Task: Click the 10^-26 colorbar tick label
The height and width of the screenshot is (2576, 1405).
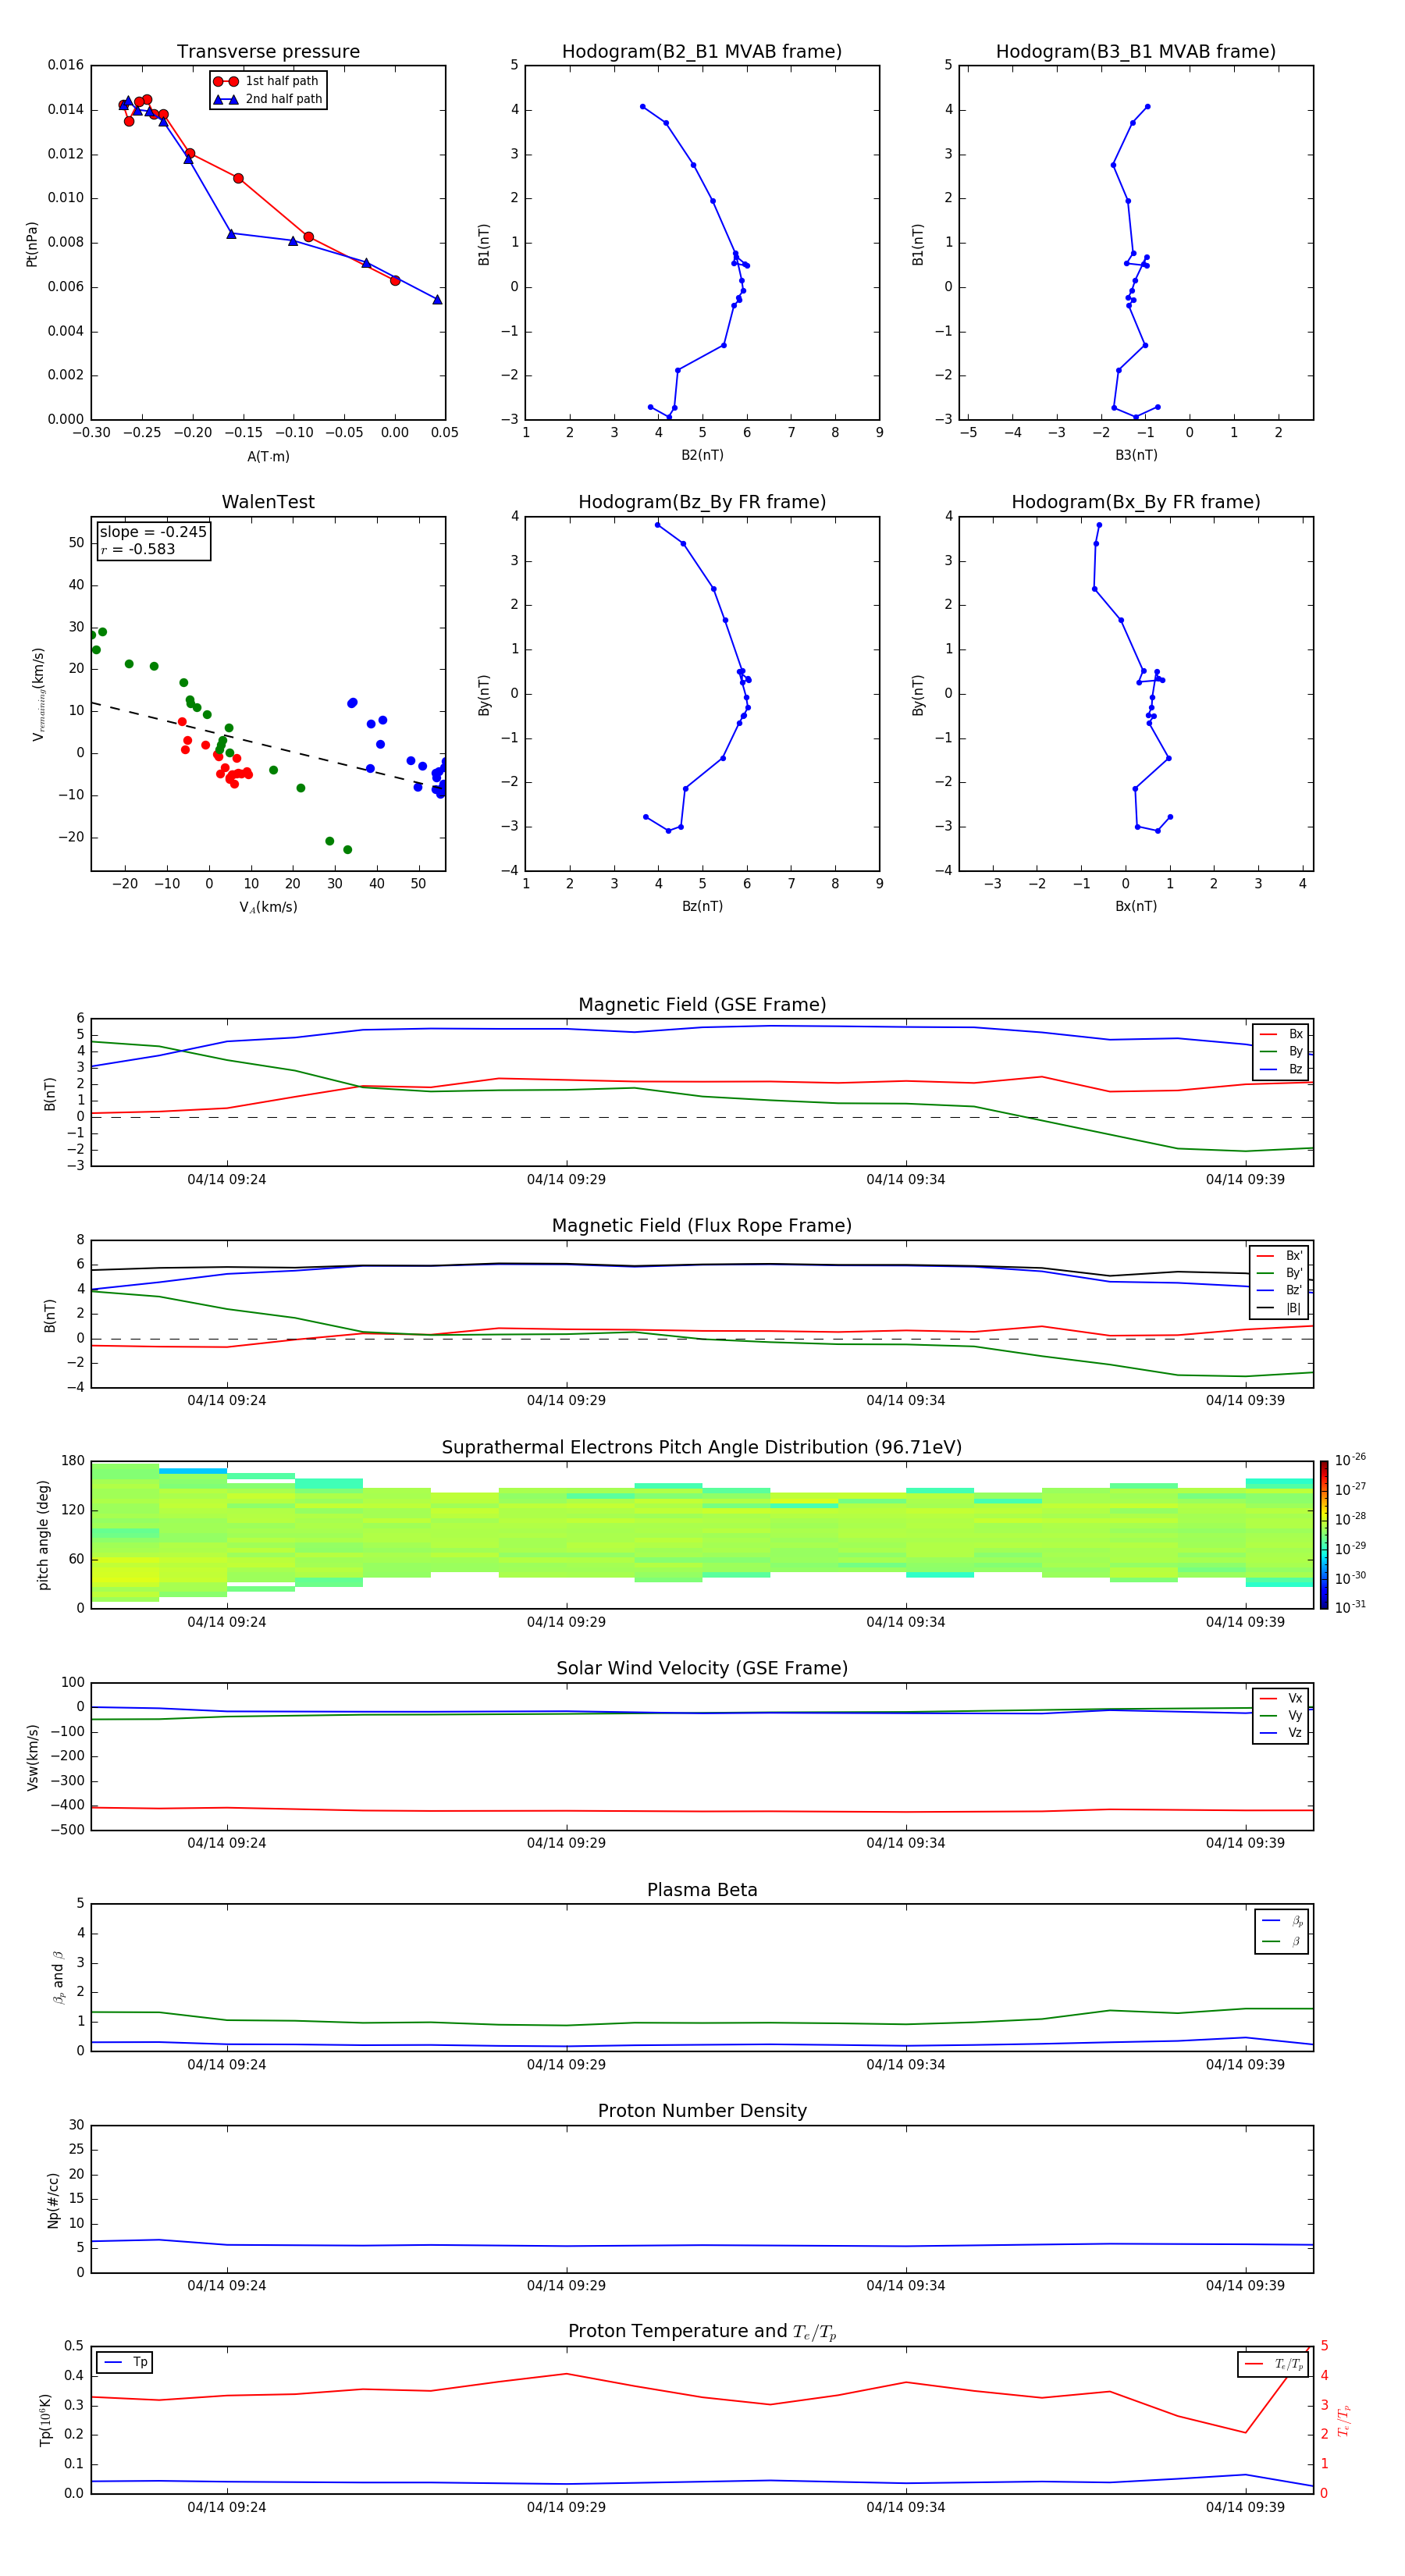Action: click(x=1350, y=1460)
